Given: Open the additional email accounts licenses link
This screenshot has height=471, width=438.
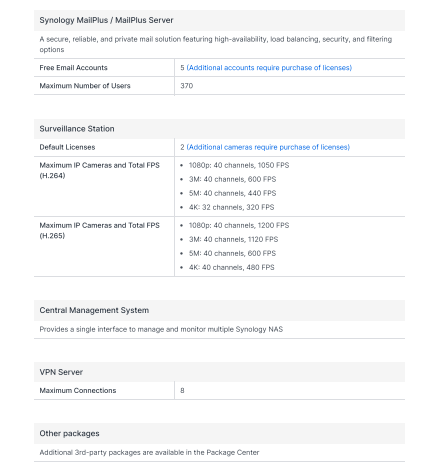Looking at the screenshot, I should coord(269,68).
